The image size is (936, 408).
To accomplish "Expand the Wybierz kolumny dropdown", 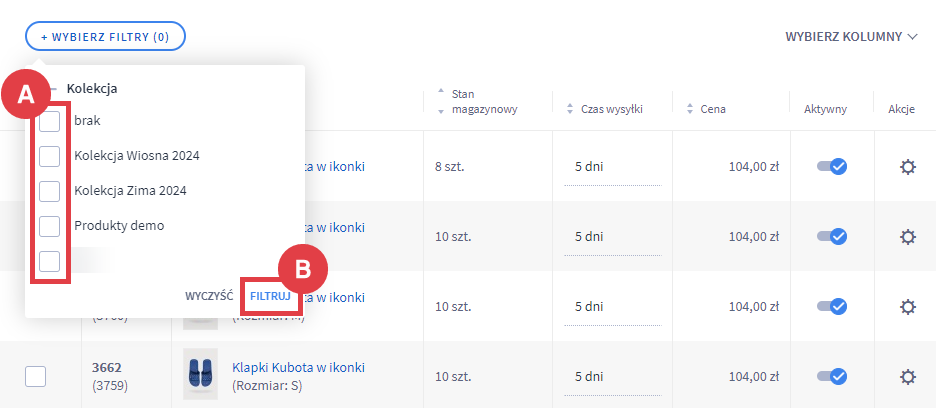I will (x=851, y=36).
